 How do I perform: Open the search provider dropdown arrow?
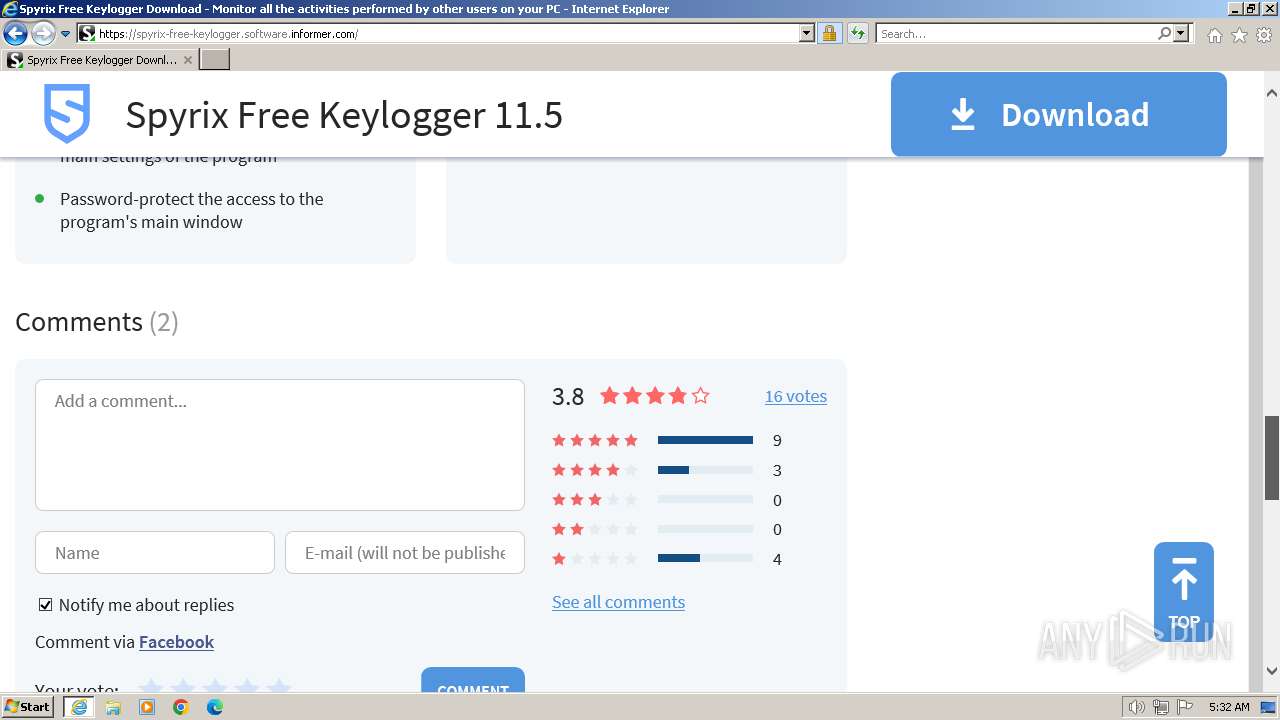1181,34
